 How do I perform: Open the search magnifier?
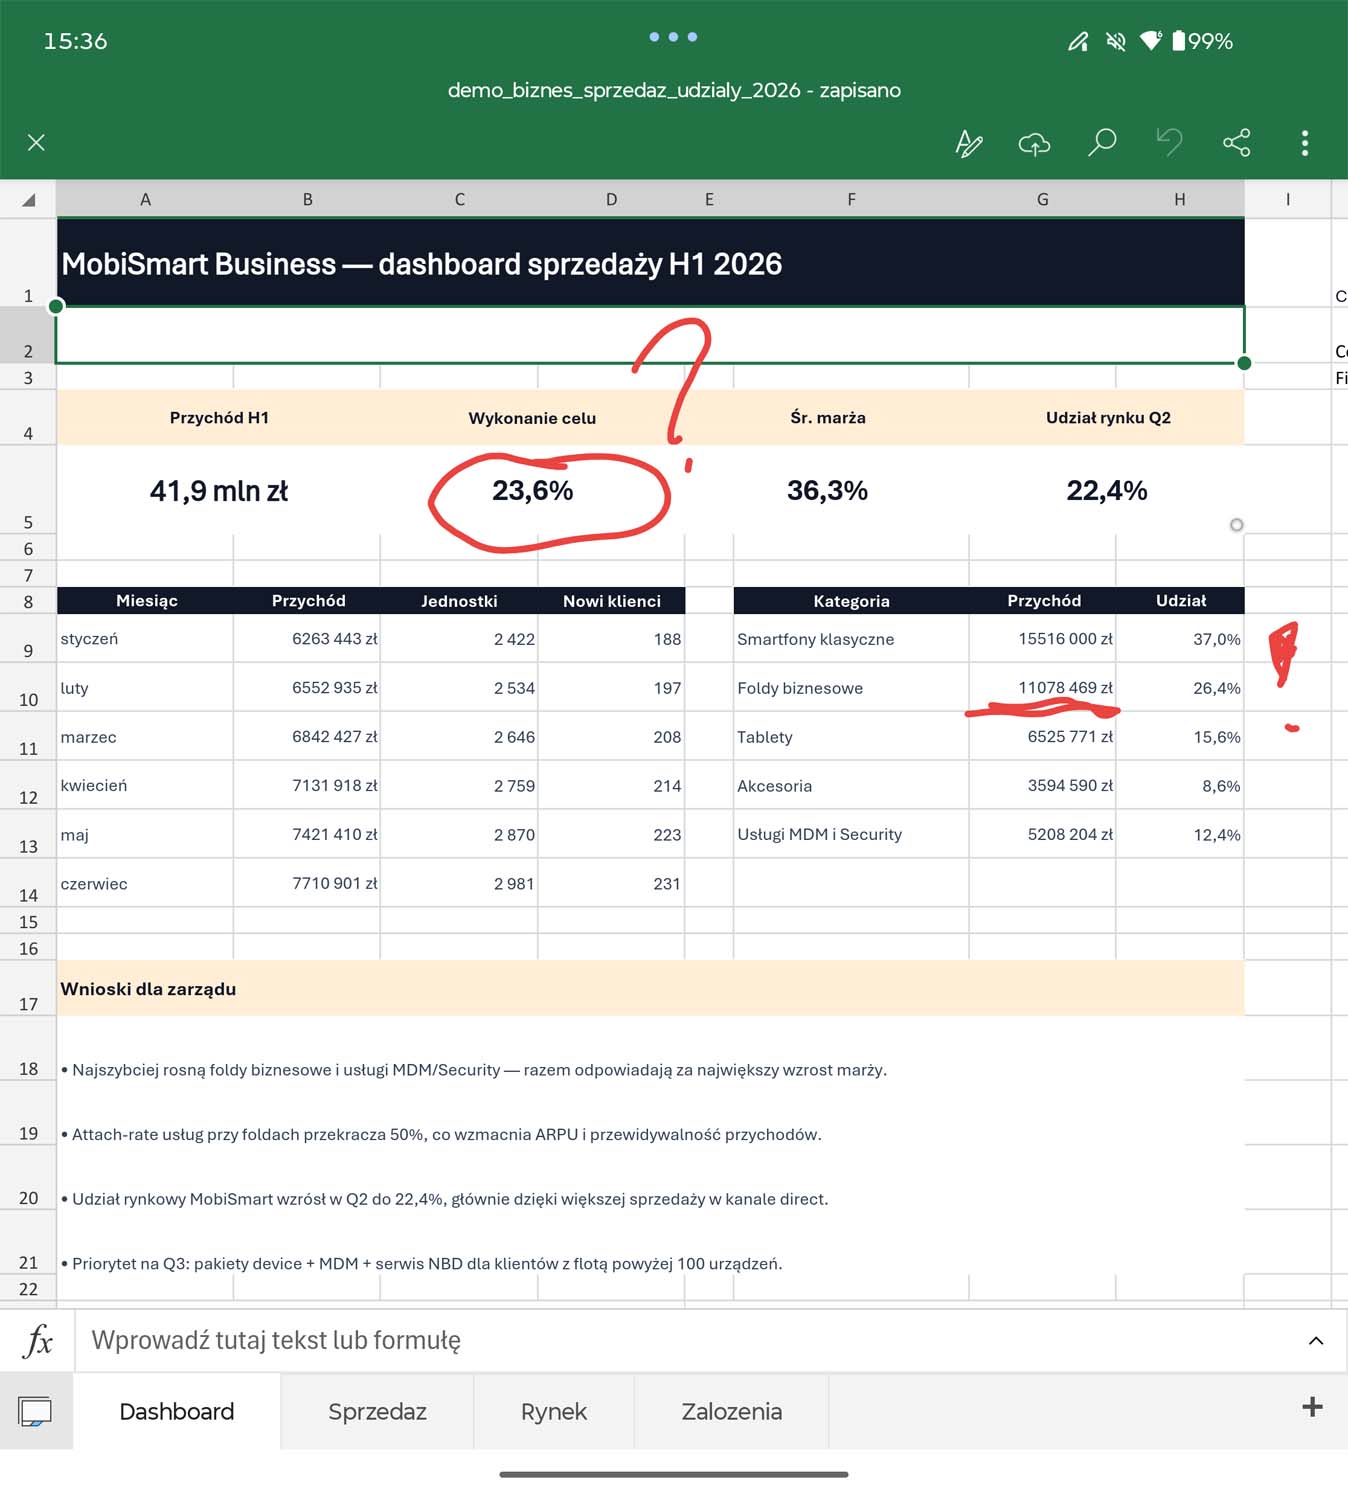[1101, 143]
